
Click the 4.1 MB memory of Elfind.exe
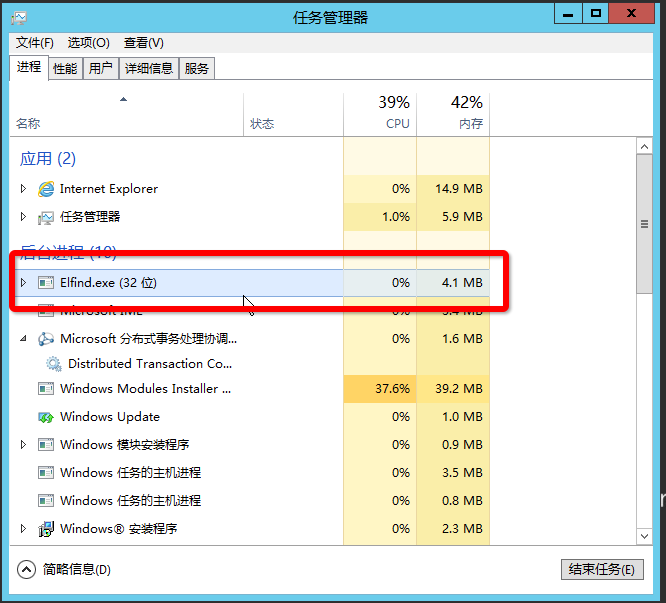tap(462, 283)
